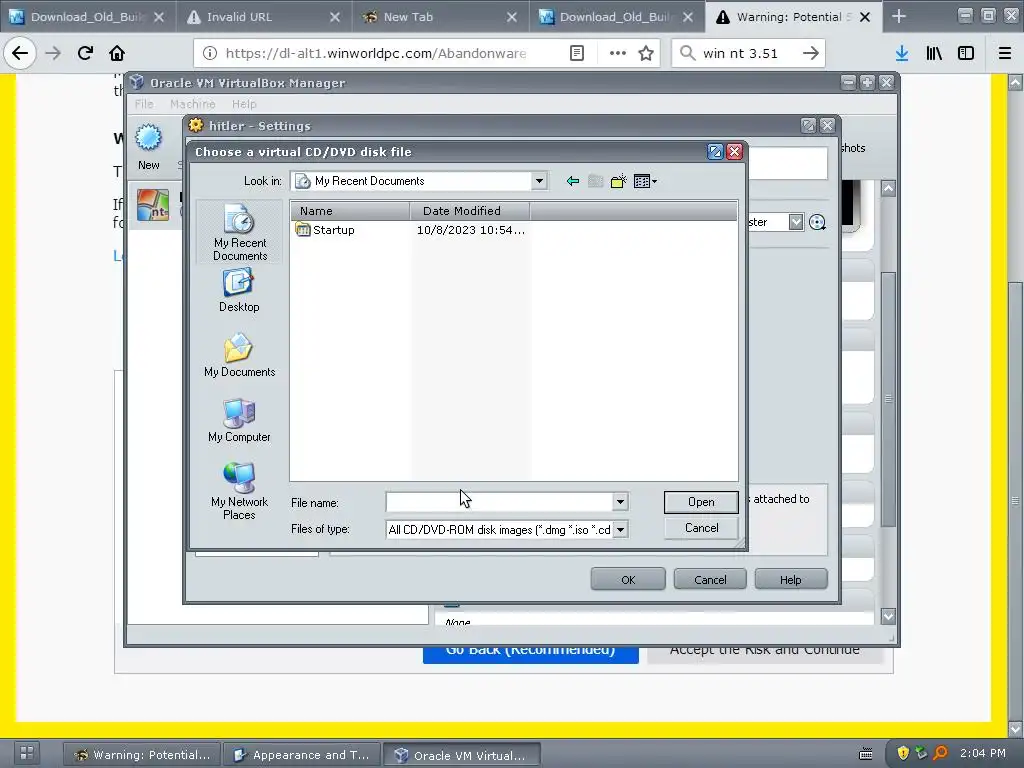Click Firefox back arrow button
The width and height of the screenshot is (1024, 768).
[x=20, y=53]
